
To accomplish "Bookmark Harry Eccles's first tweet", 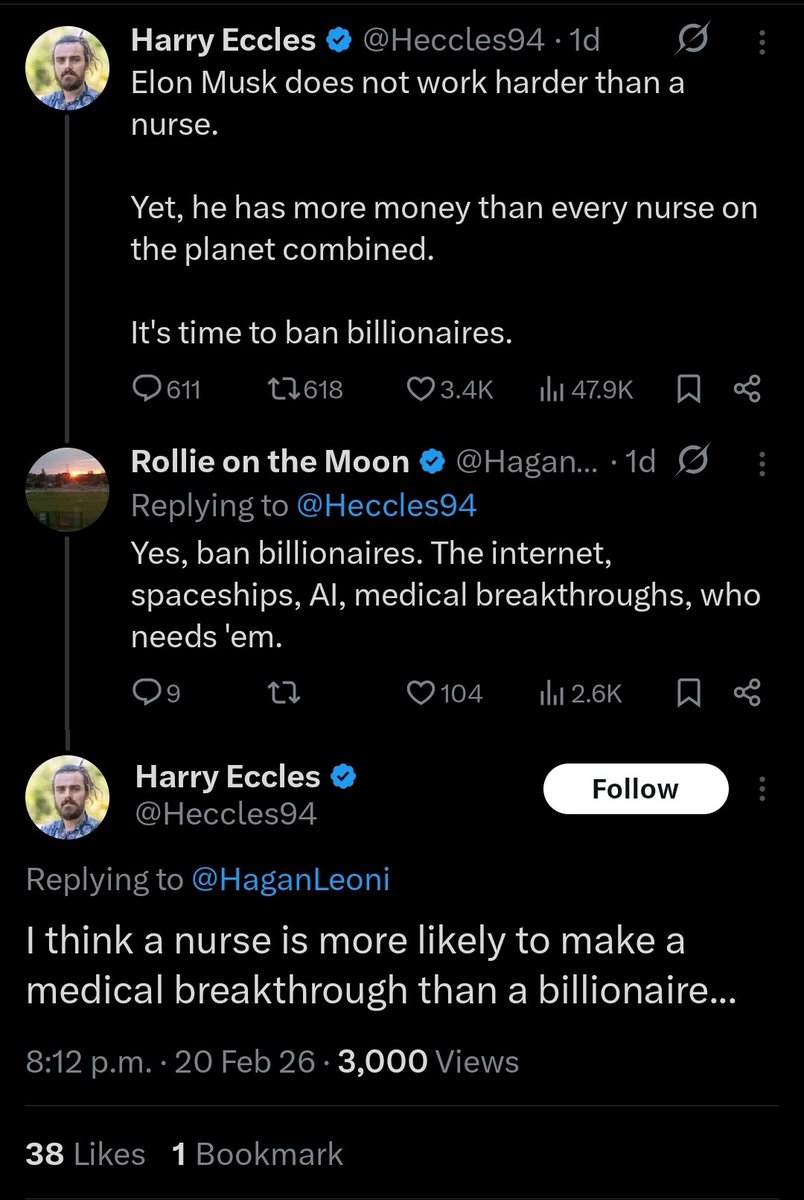I will point(689,389).
